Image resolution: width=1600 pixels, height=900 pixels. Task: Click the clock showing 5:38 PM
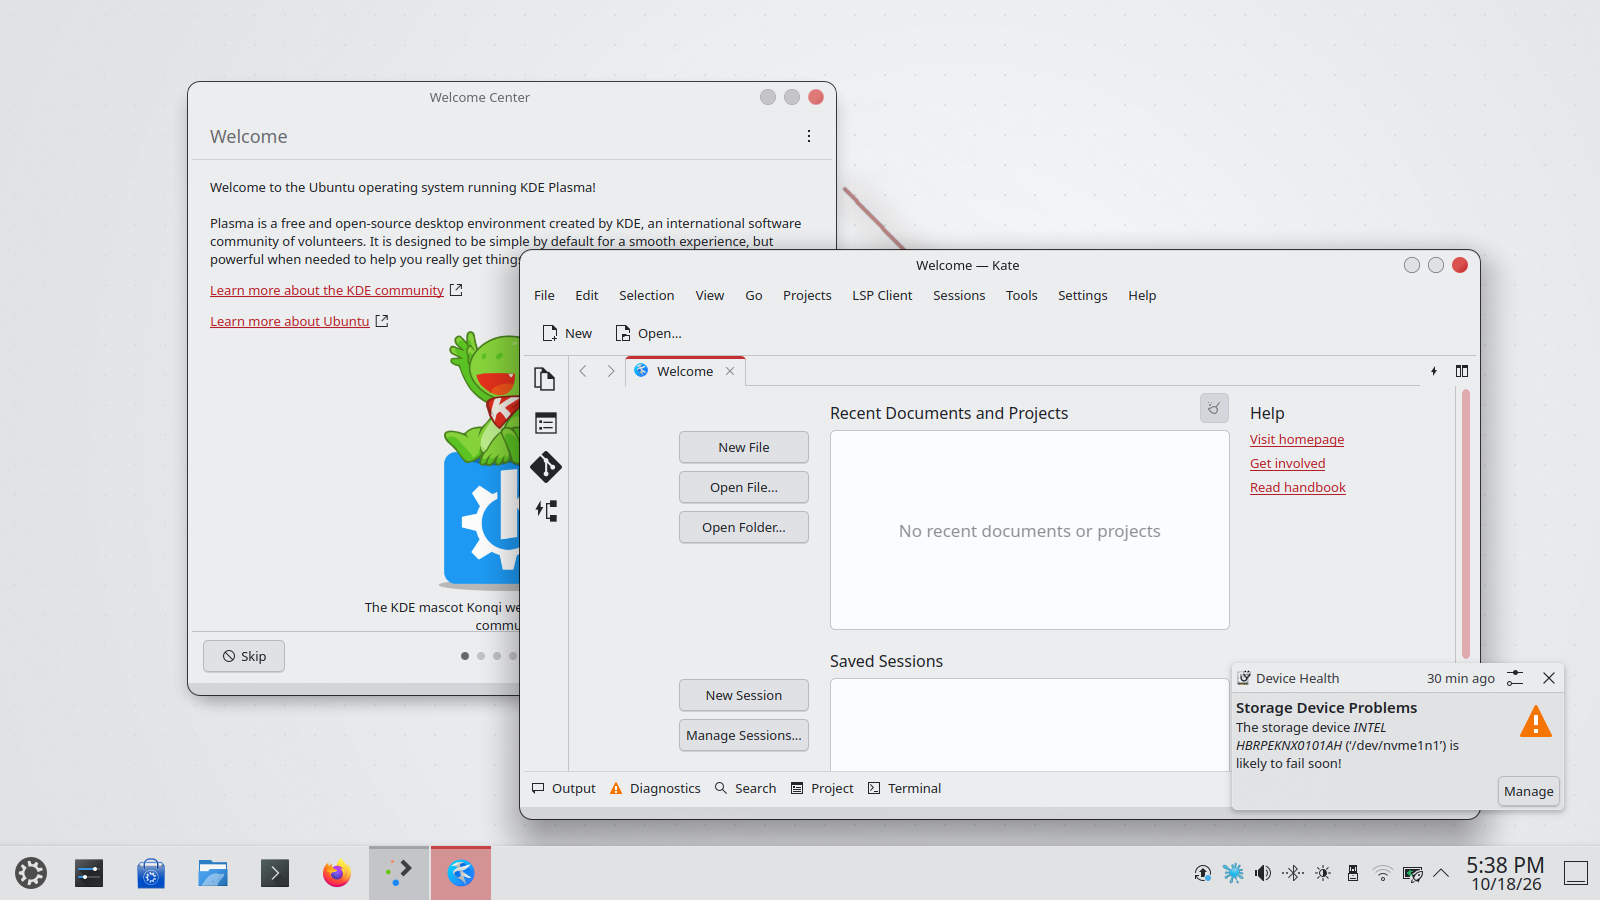click(x=1505, y=873)
